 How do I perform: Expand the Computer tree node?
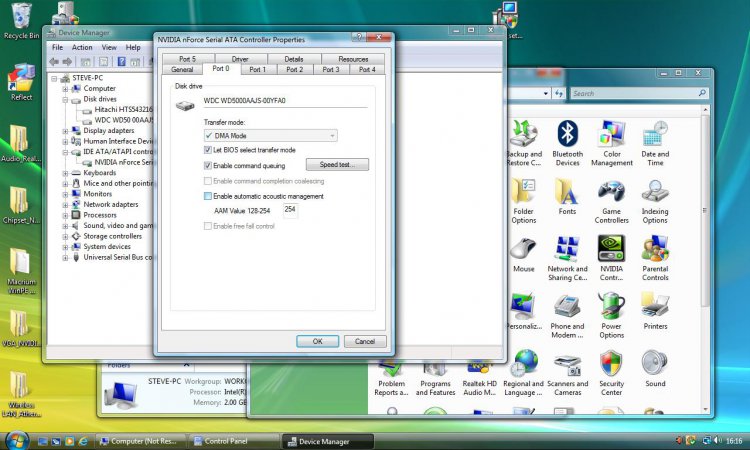point(65,88)
